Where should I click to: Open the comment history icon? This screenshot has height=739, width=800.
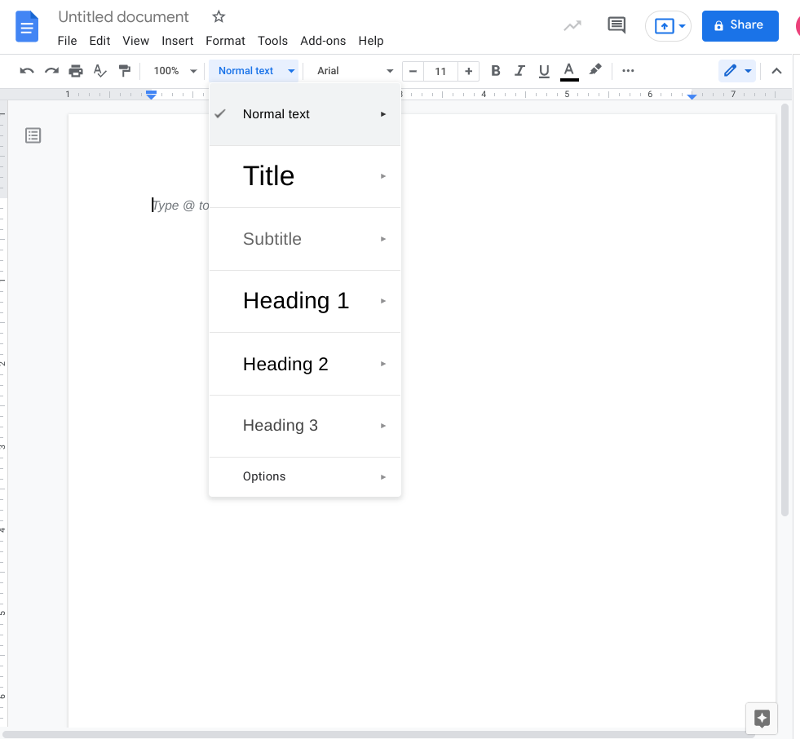point(617,26)
